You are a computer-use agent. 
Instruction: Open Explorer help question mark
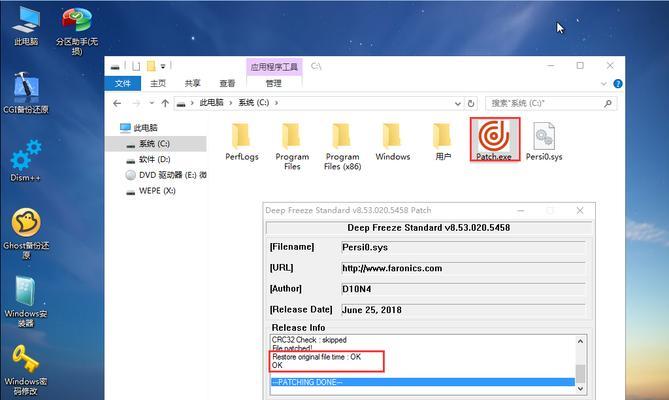click(618, 84)
